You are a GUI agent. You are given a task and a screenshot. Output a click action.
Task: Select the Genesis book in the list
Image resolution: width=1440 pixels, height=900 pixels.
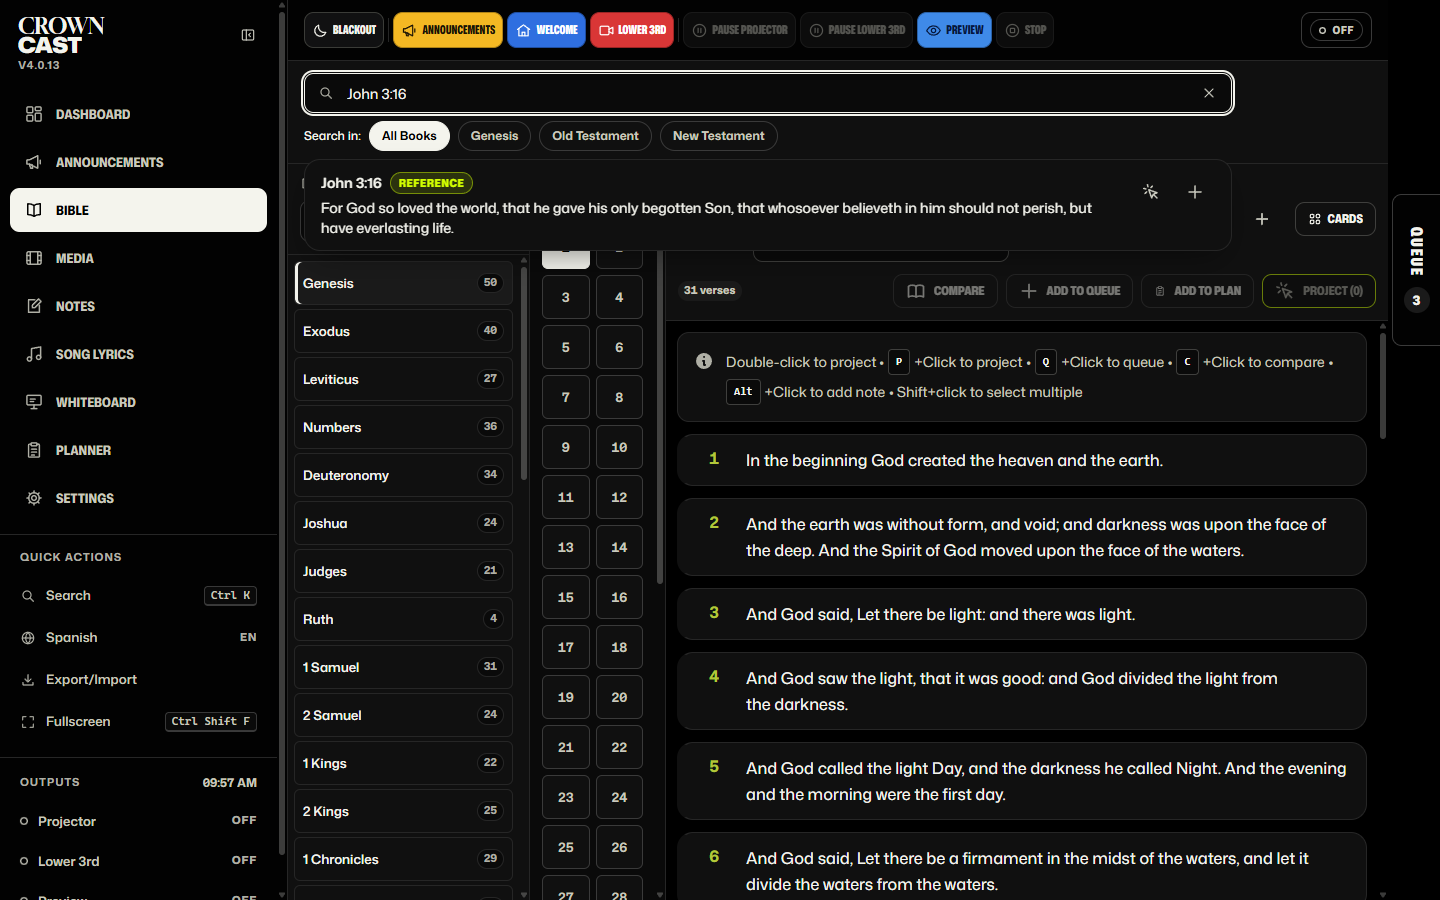[404, 283]
